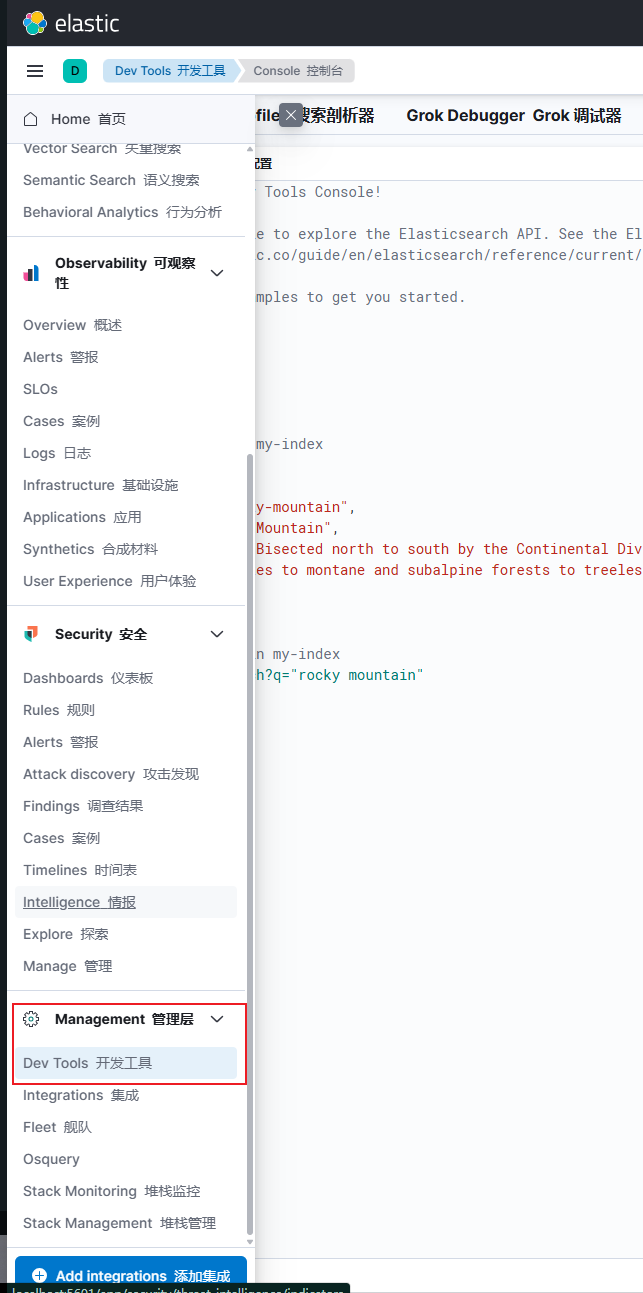The height and width of the screenshot is (1293, 643).
Task: Open Cases under Observability
Action: point(62,421)
